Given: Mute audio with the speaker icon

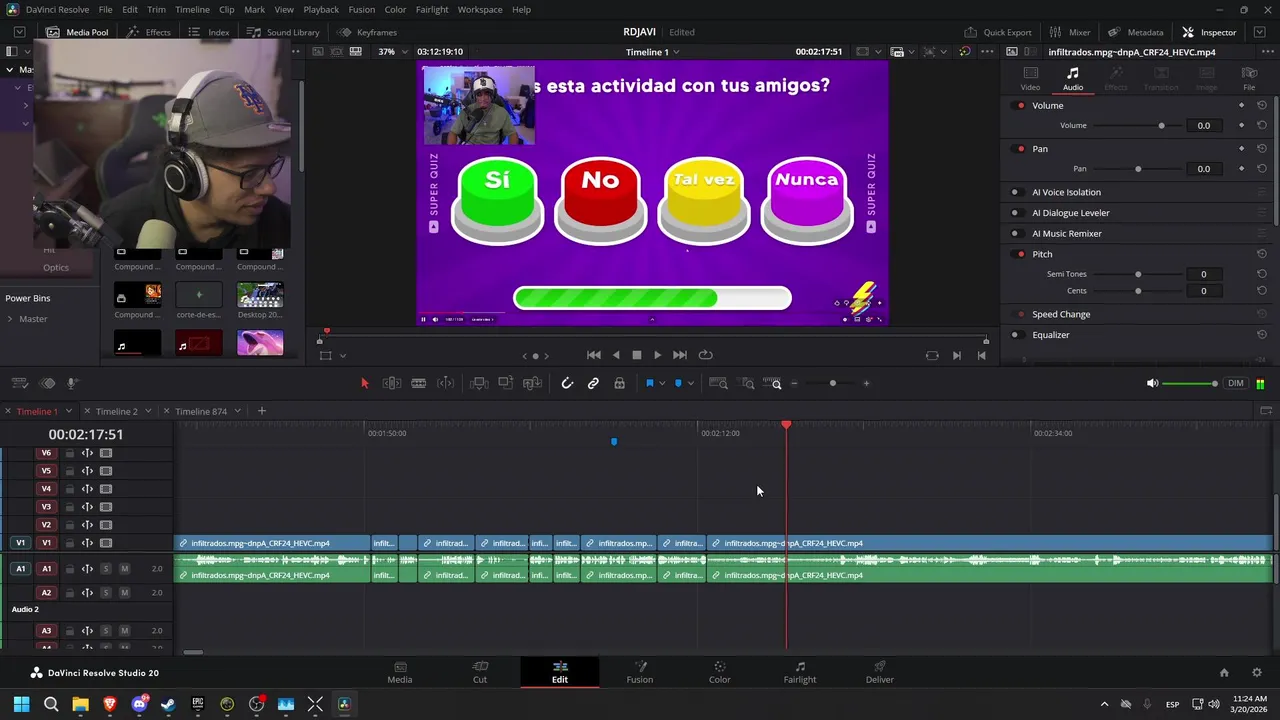Looking at the screenshot, I should point(1152,383).
